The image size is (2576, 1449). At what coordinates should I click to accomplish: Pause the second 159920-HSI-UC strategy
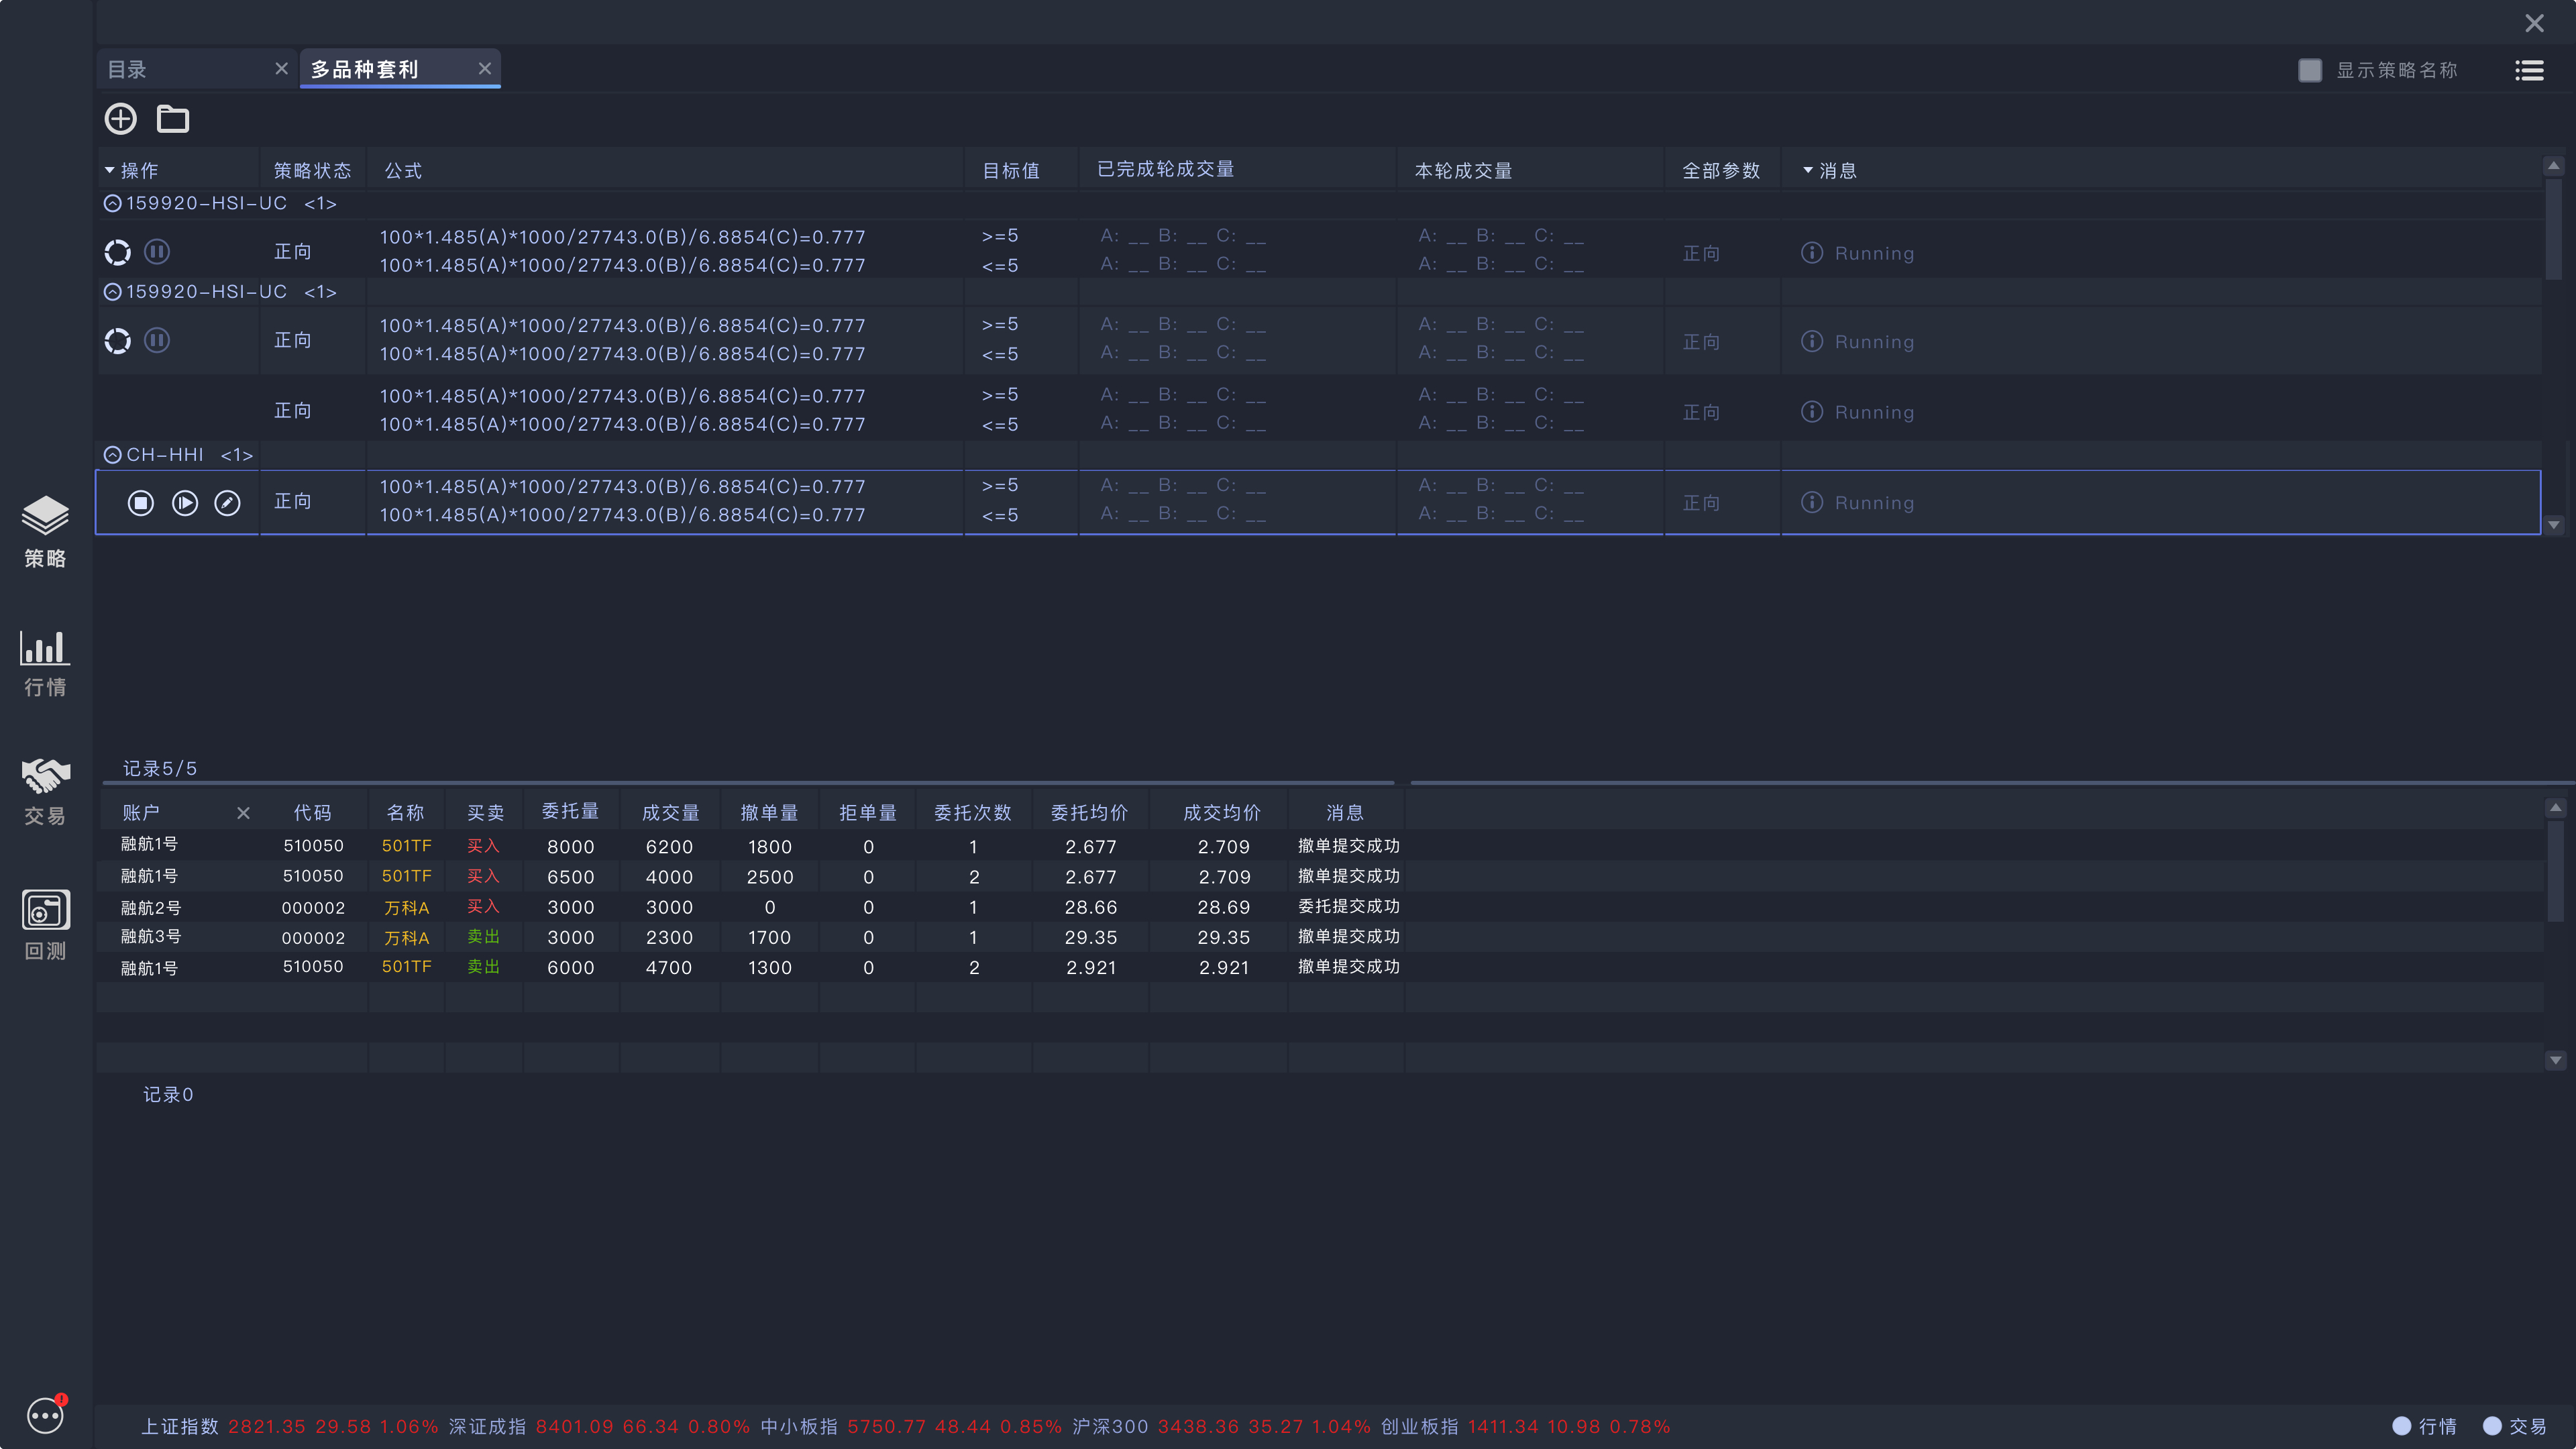pos(157,341)
